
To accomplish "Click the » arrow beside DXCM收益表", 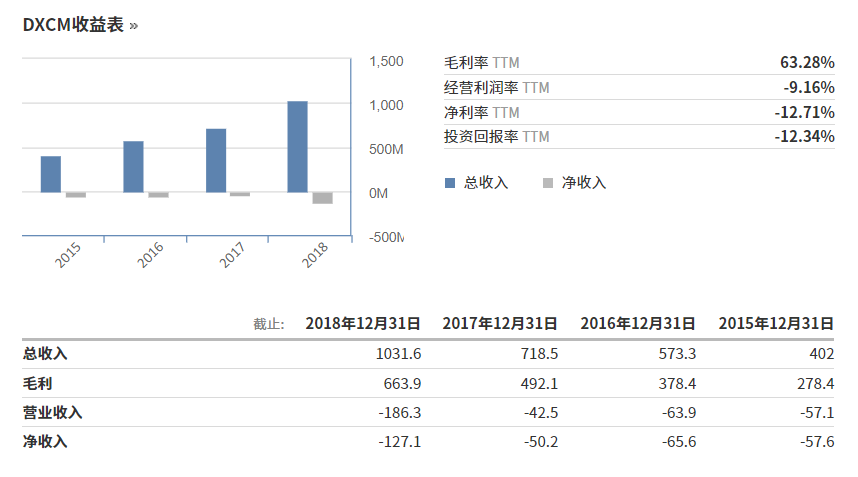I will pyautogui.click(x=134, y=26).
